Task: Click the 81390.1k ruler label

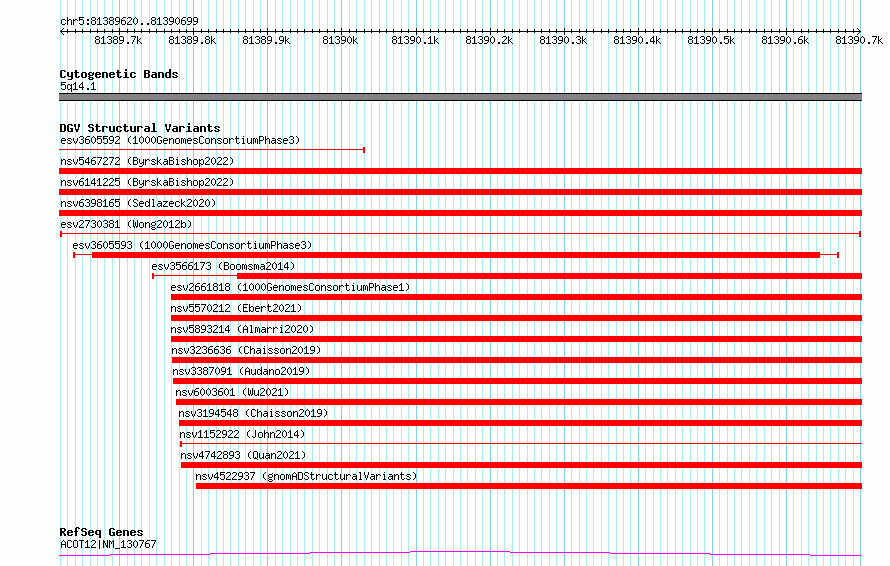Action: (415, 40)
